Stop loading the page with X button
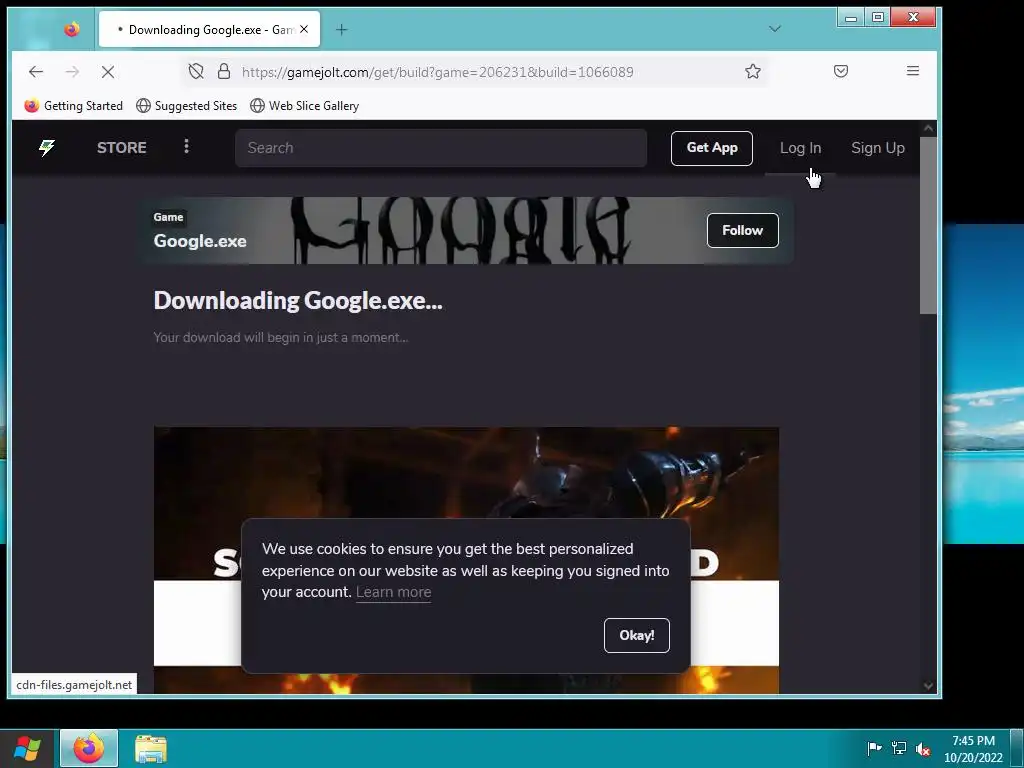Screen dimensions: 1024x768 point(108,72)
